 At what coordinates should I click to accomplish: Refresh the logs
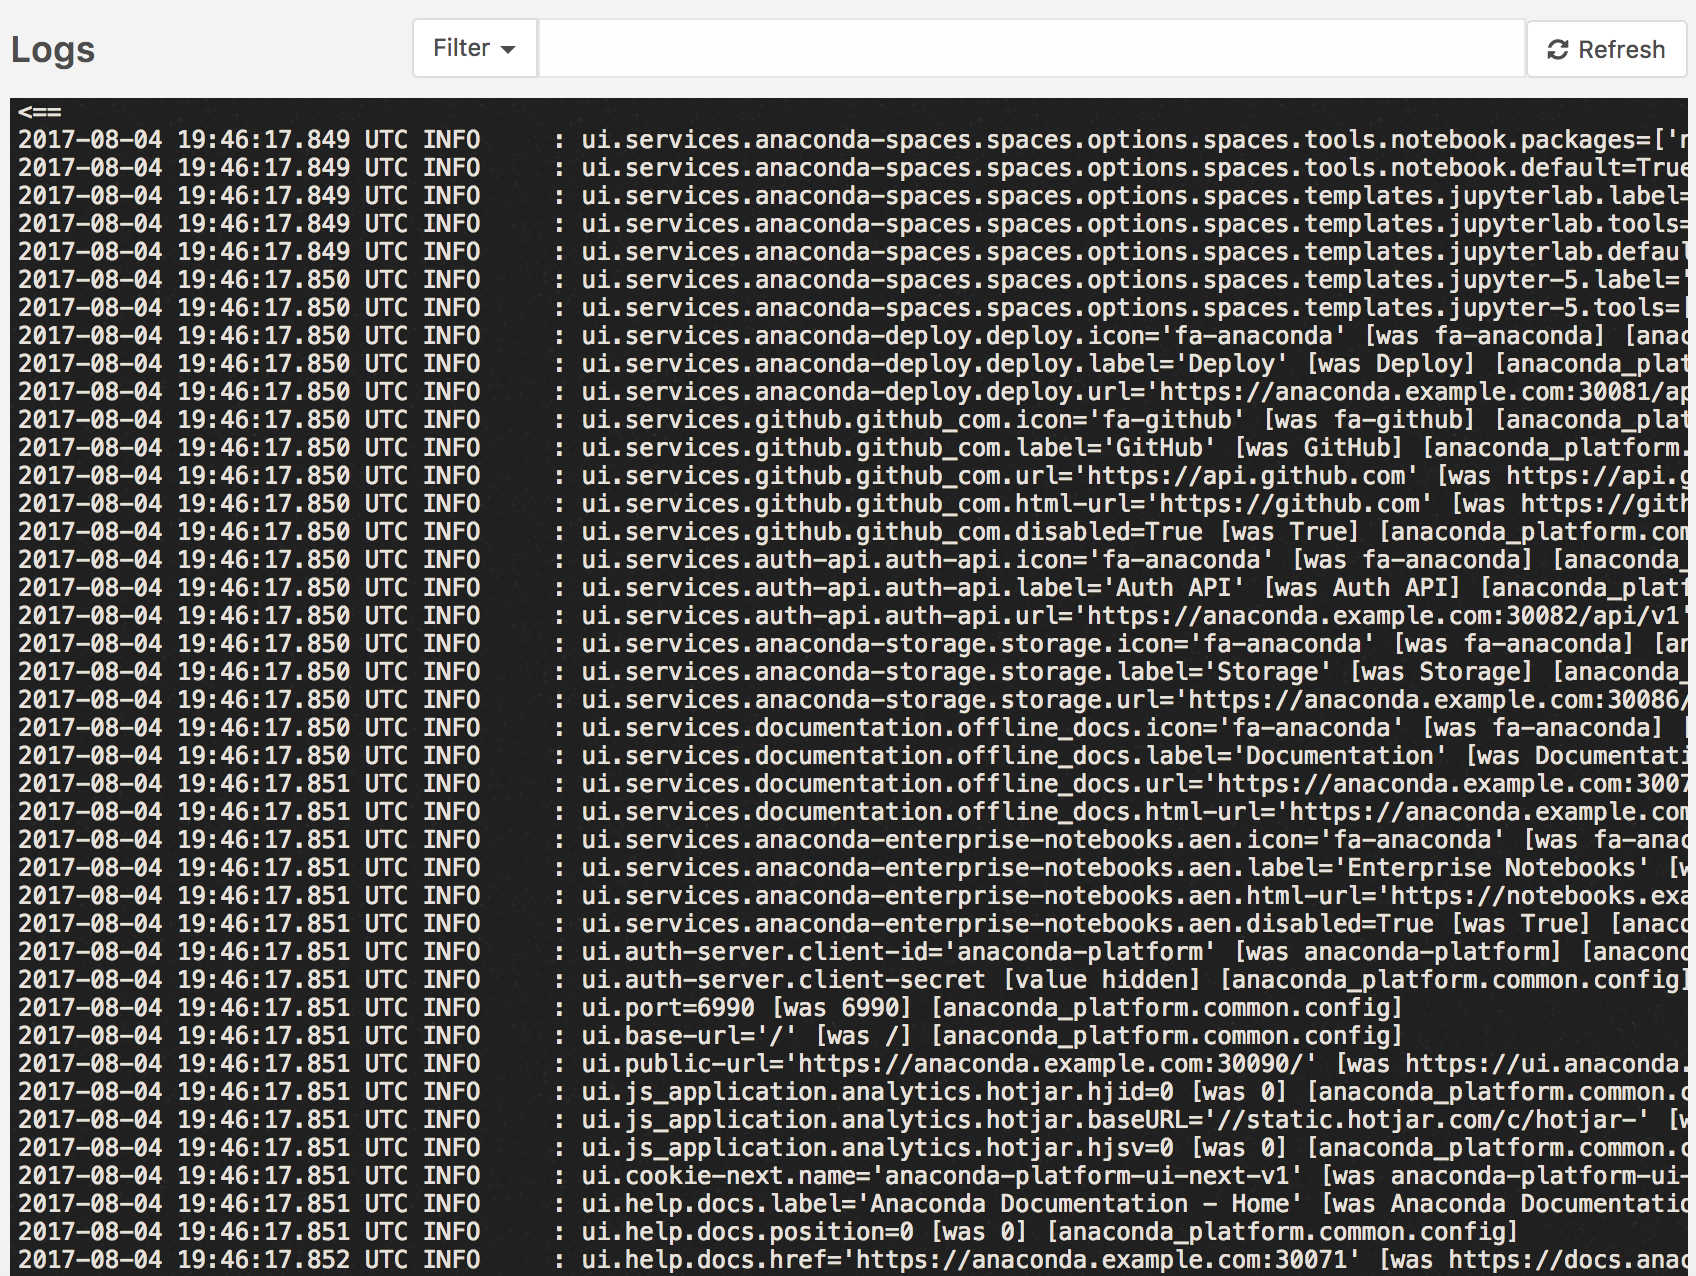pyautogui.click(x=1606, y=49)
